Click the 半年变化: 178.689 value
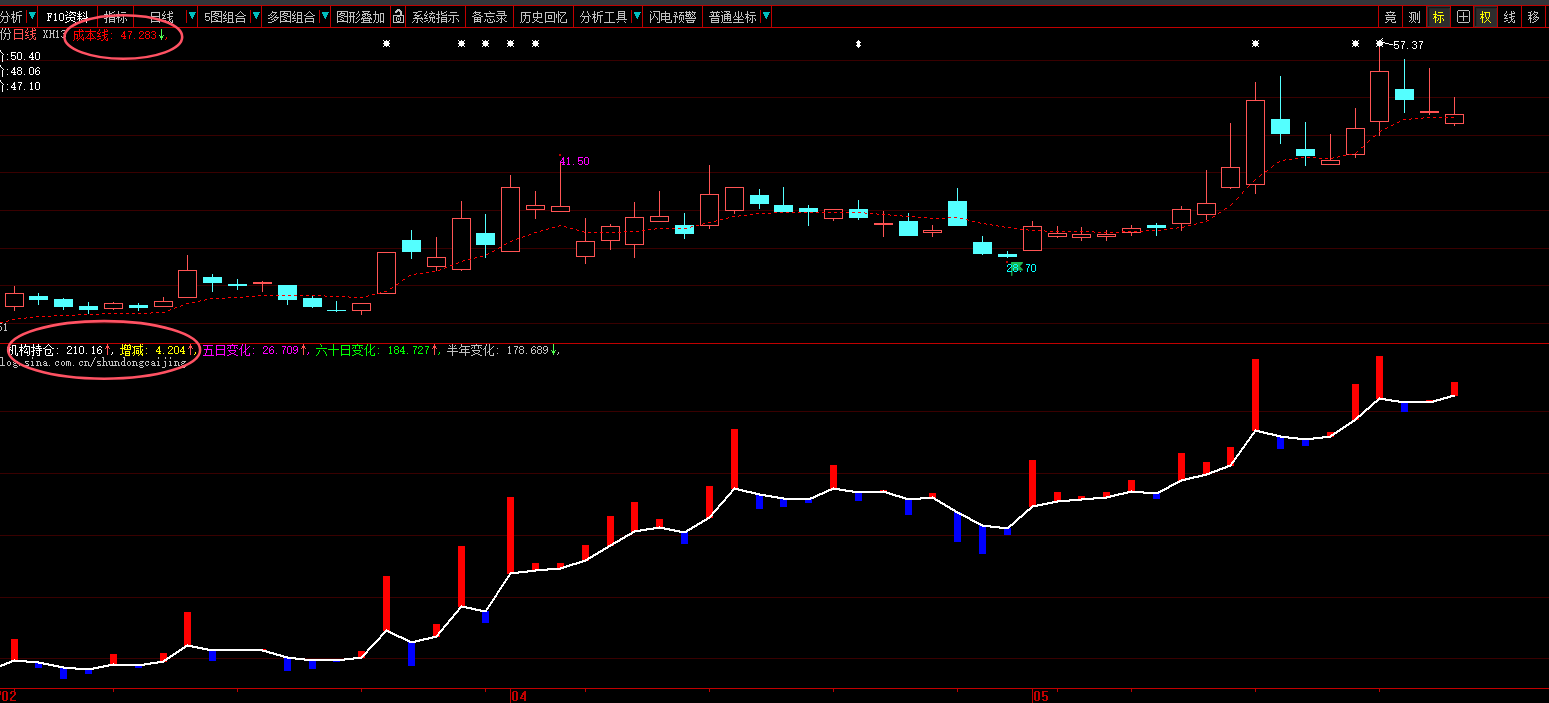The height and width of the screenshot is (703, 1549). tap(498, 351)
